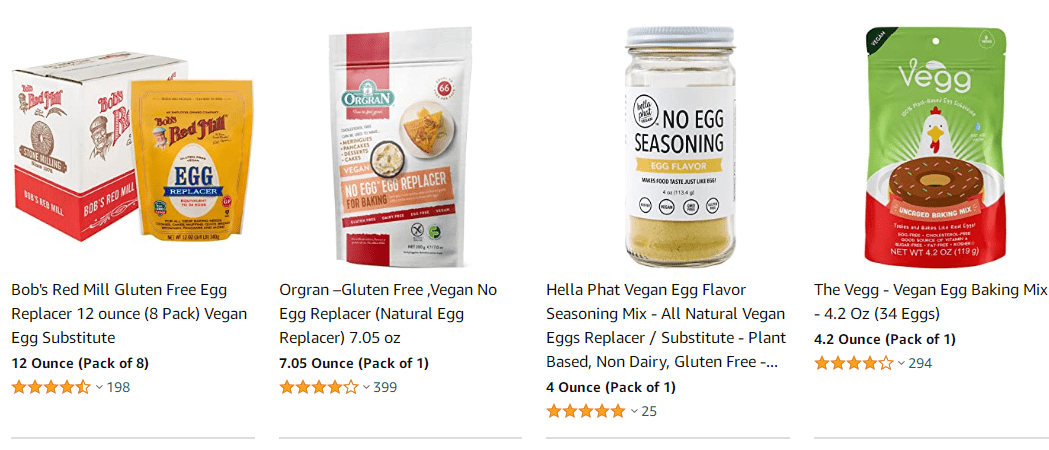Screen dimensions: 1049x450
Task: Open Orgran Gluten Free Vegan title link
Action: pos(388,314)
